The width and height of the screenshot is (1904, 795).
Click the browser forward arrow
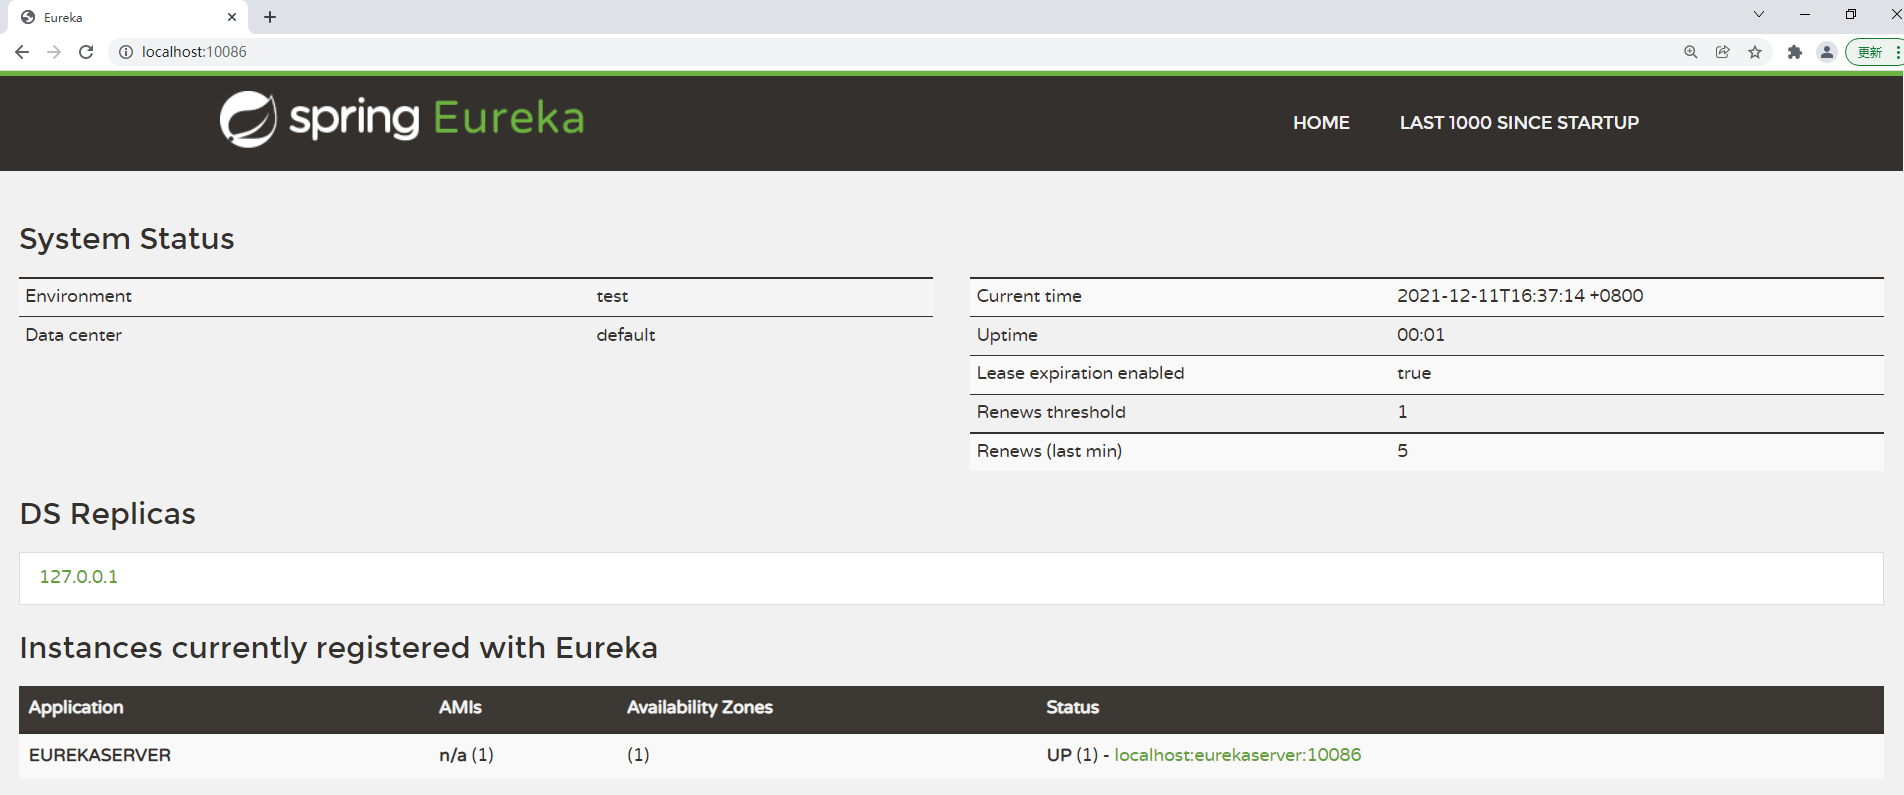tap(54, 52)
